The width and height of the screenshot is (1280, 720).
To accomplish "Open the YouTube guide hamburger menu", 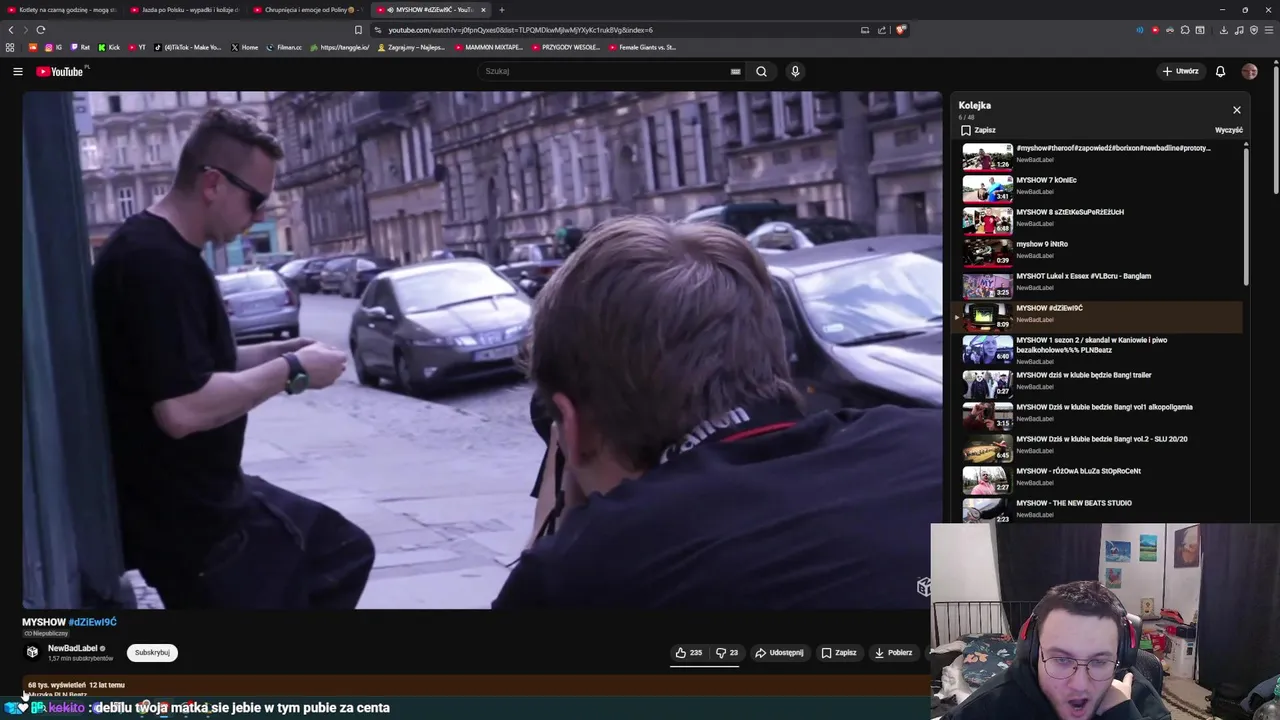I will 17,71.
